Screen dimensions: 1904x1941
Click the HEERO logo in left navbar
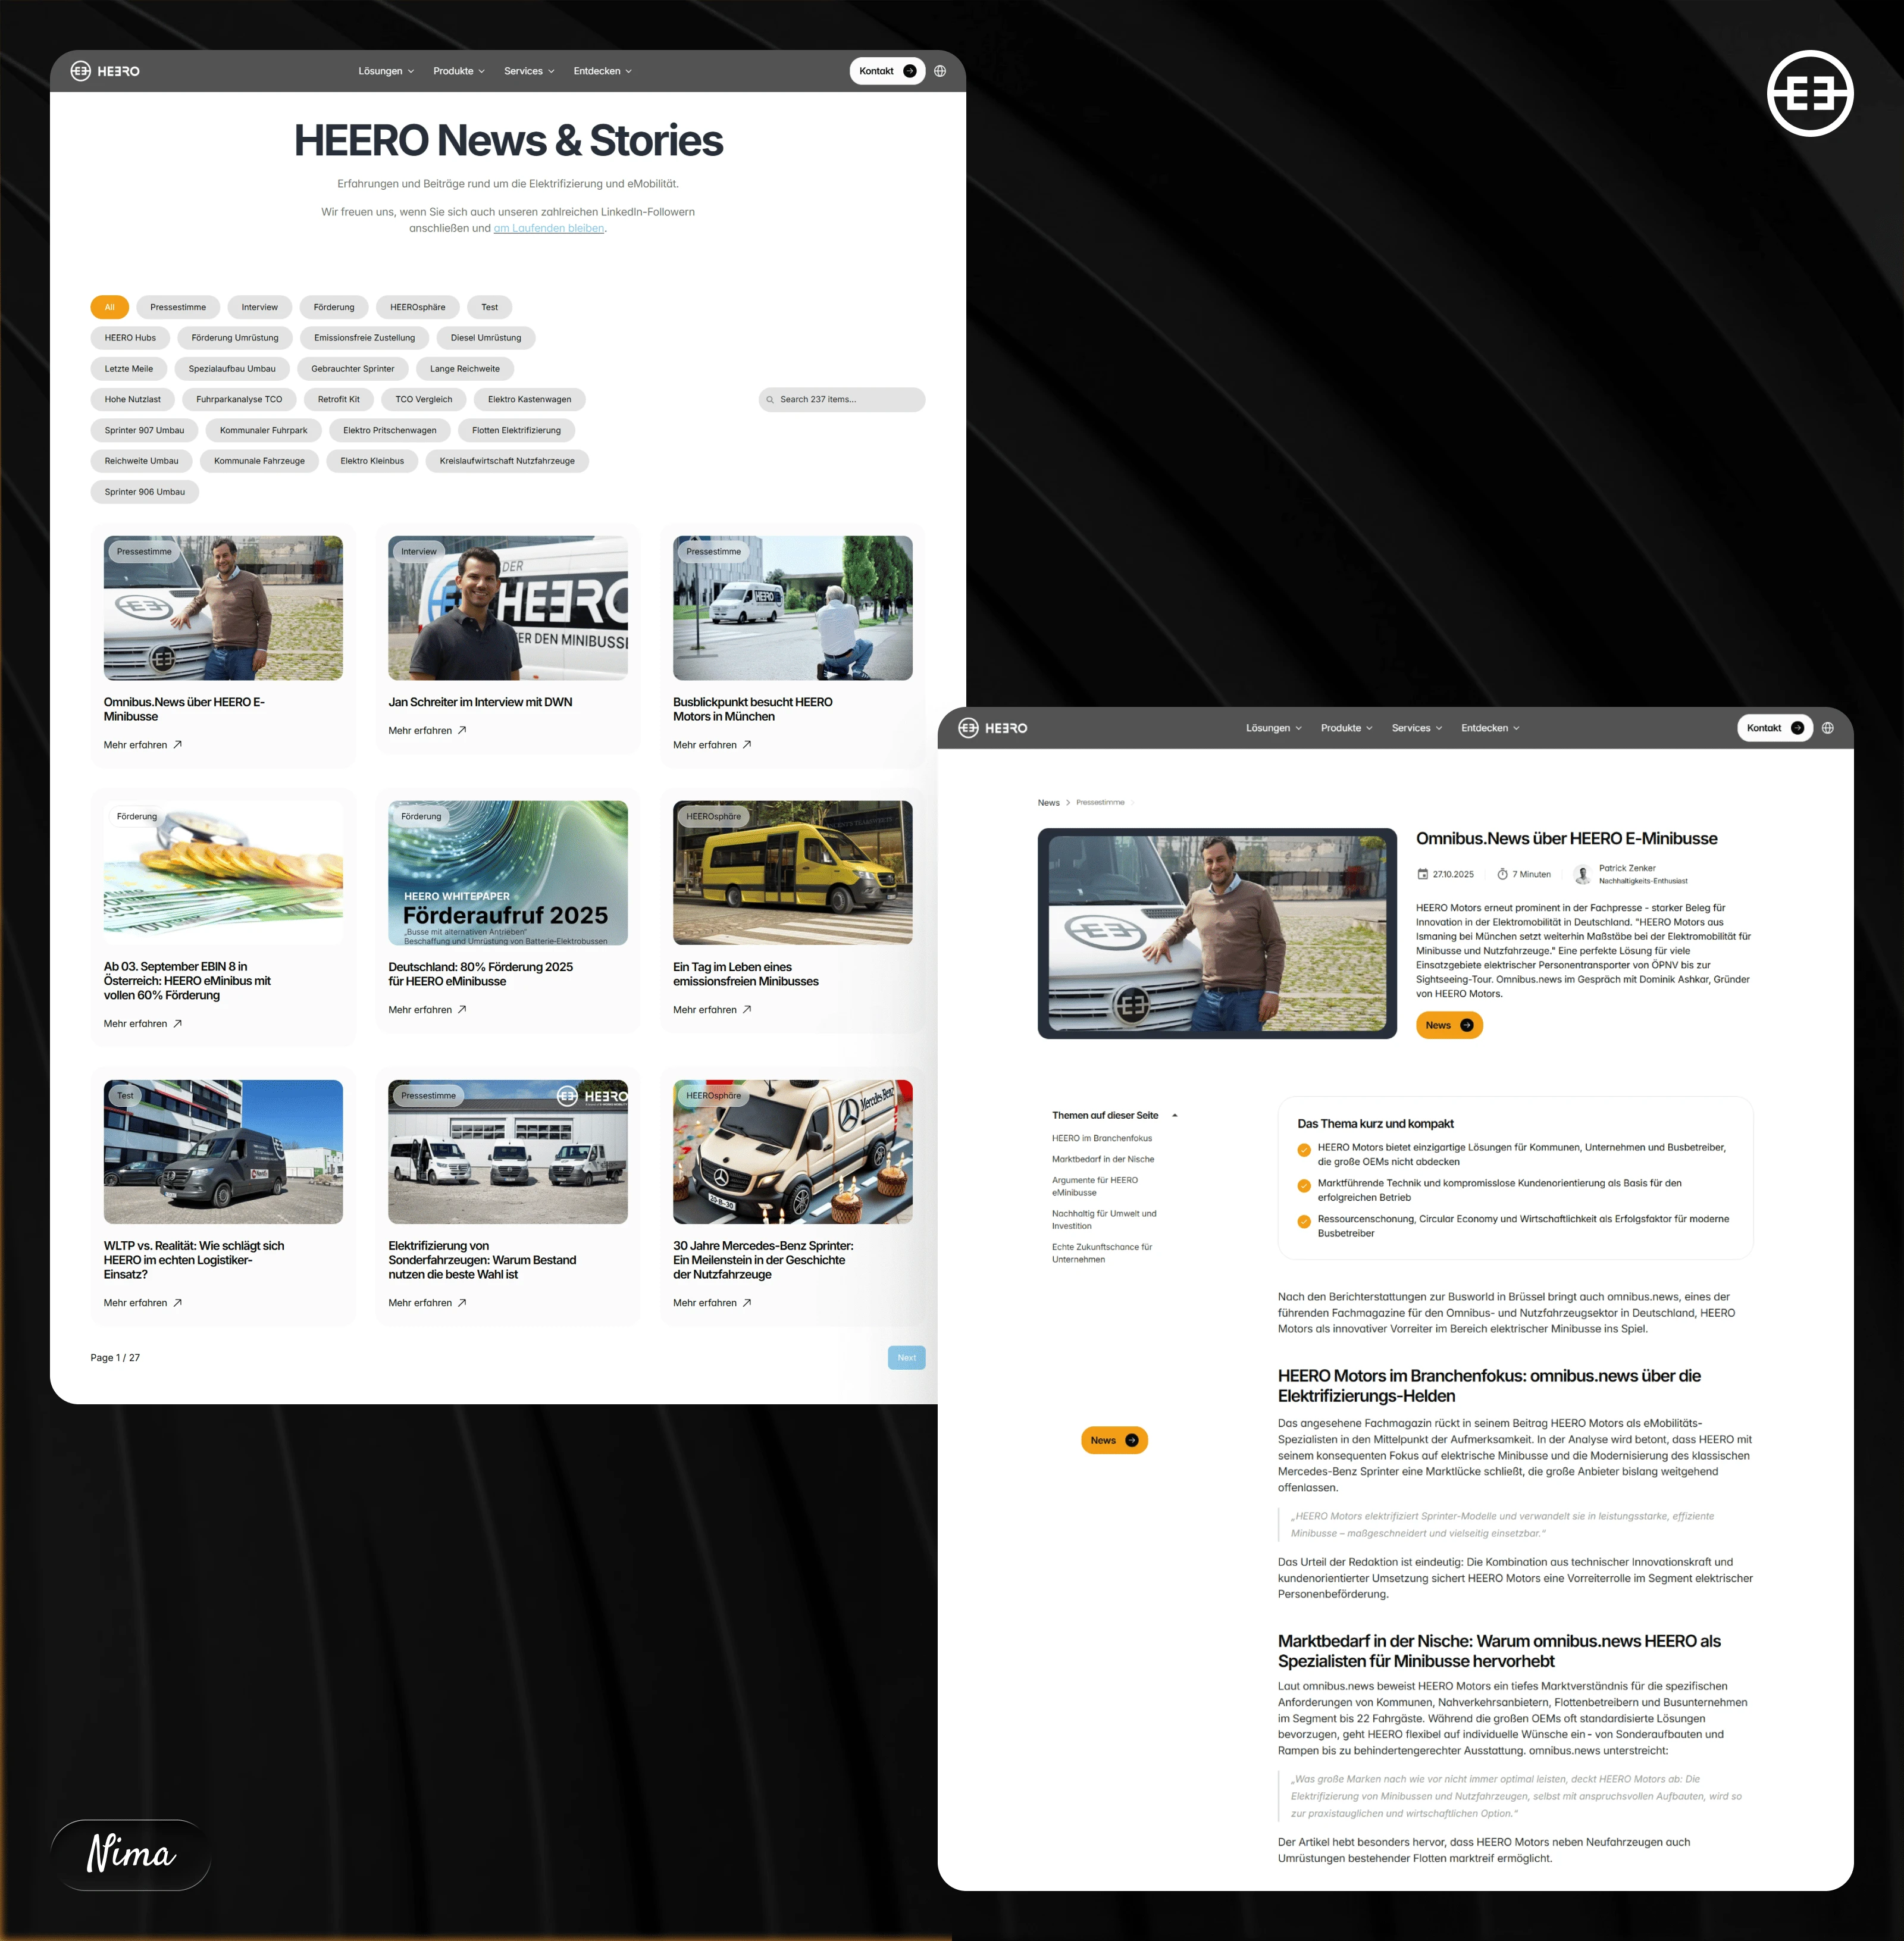[105, 71]
